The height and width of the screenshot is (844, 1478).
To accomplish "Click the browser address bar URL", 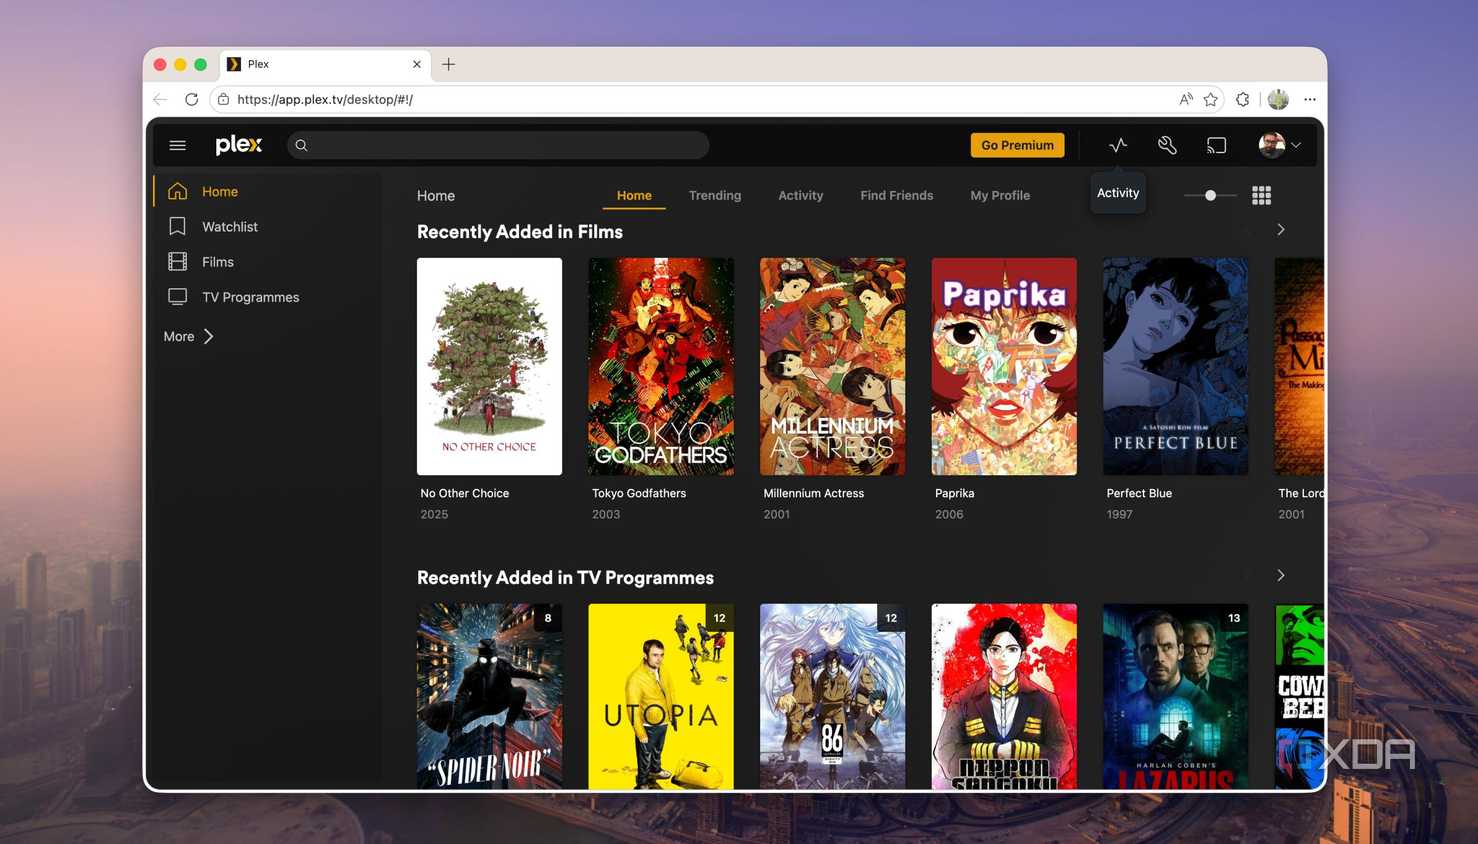I will [x=325, y=99].
